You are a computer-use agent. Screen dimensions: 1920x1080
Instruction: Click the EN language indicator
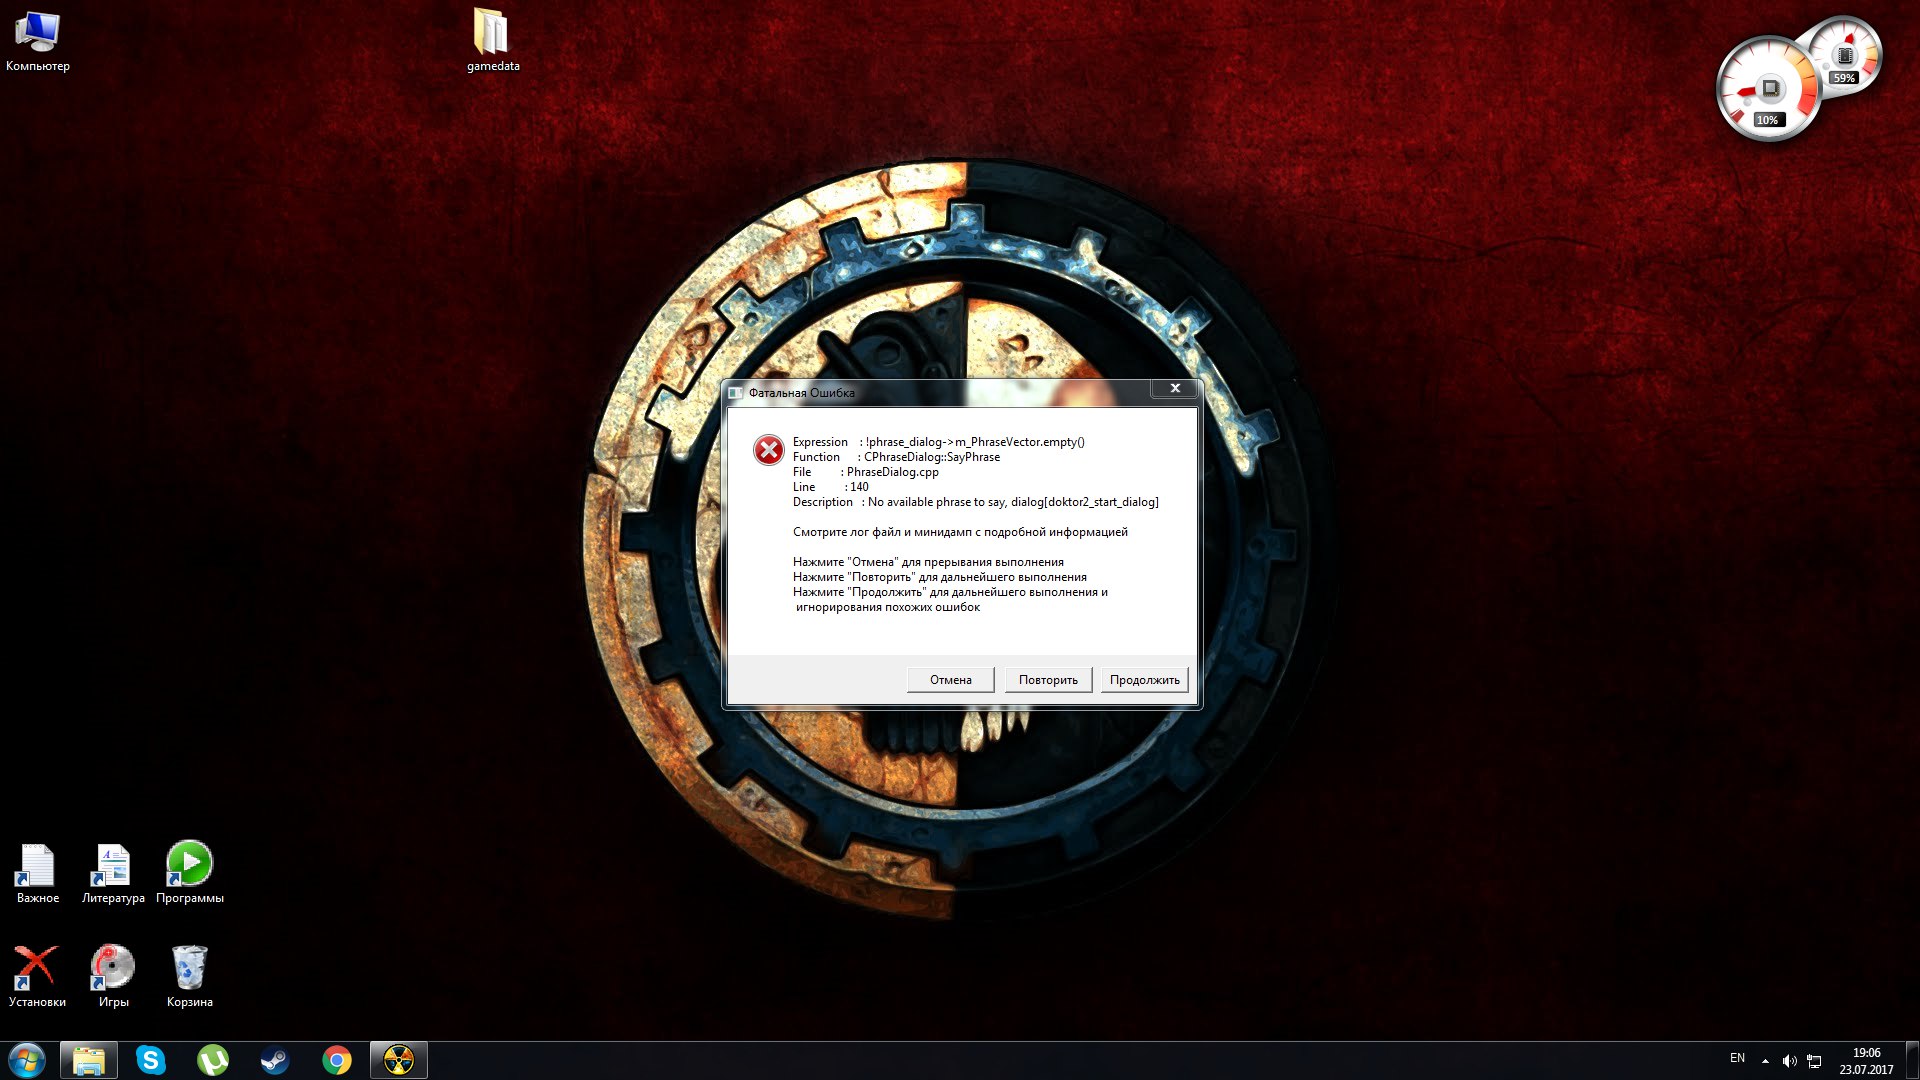point(1737,1058)
